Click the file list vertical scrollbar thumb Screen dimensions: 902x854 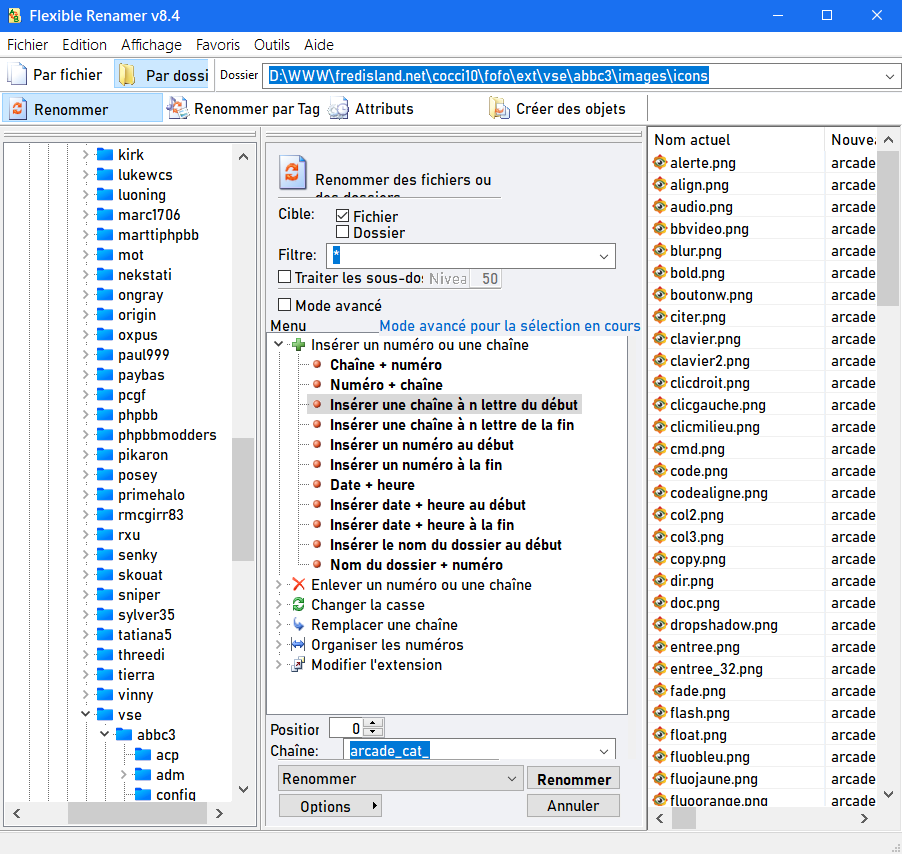888,229
